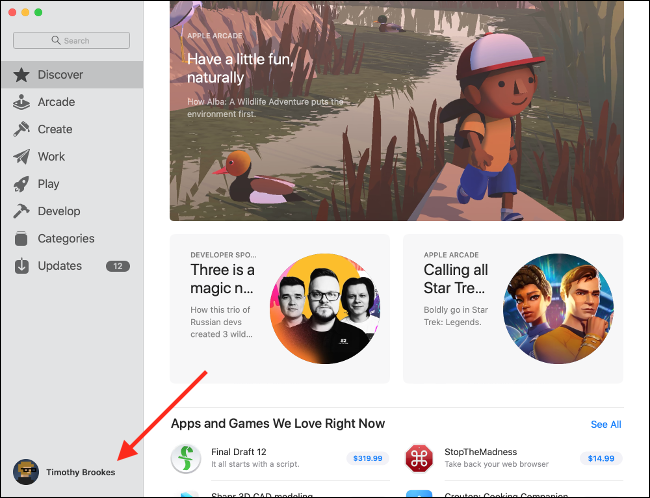The width and height of the screenshot is (650, 498).
Task: Click the Work paper plane icon
Action: click(x=21, y=157)
